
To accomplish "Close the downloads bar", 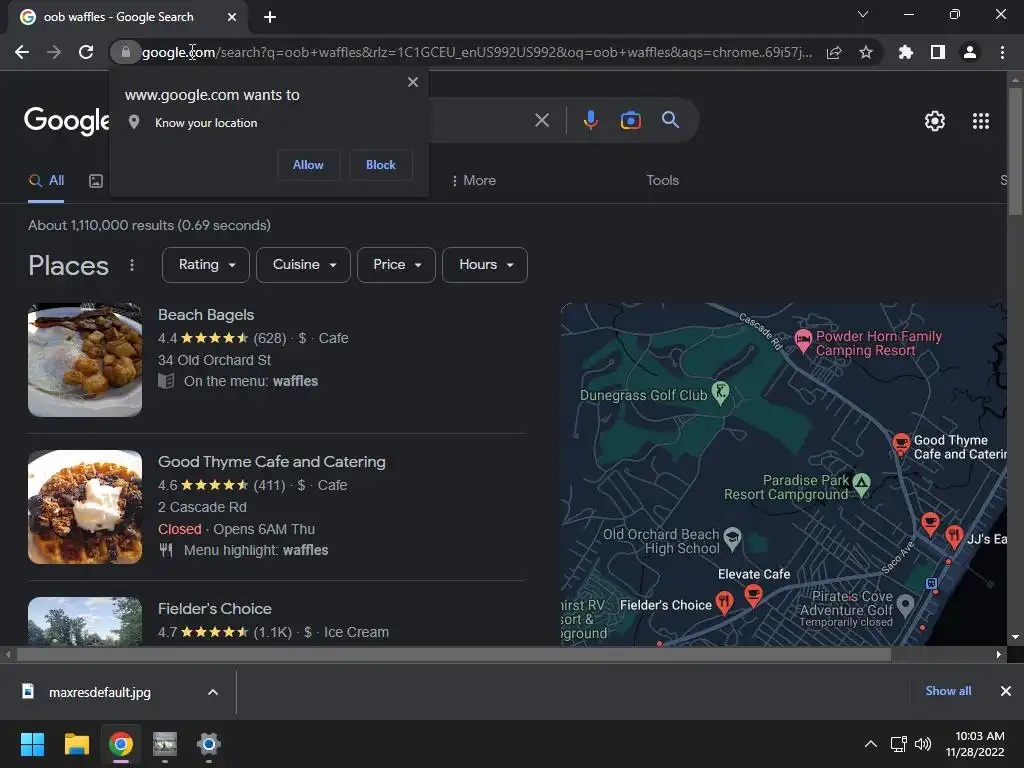I will tap(1006, 691).
